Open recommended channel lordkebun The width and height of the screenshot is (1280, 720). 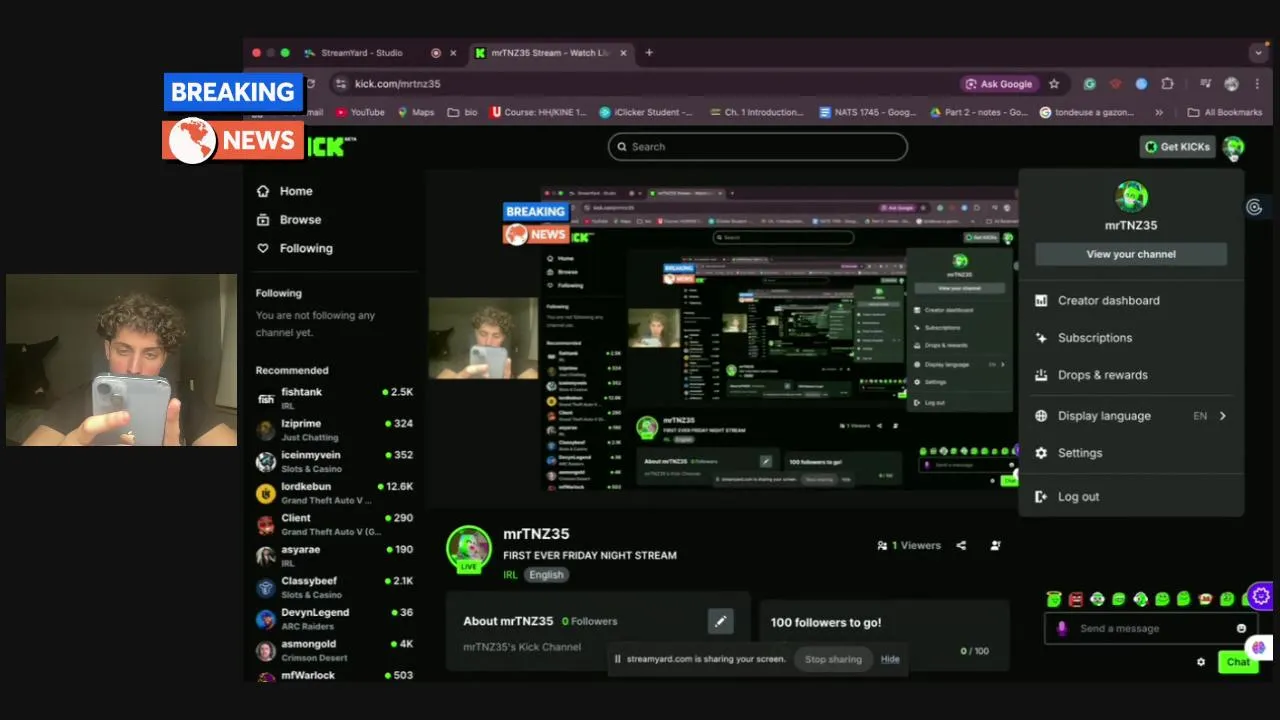(334, 493)
